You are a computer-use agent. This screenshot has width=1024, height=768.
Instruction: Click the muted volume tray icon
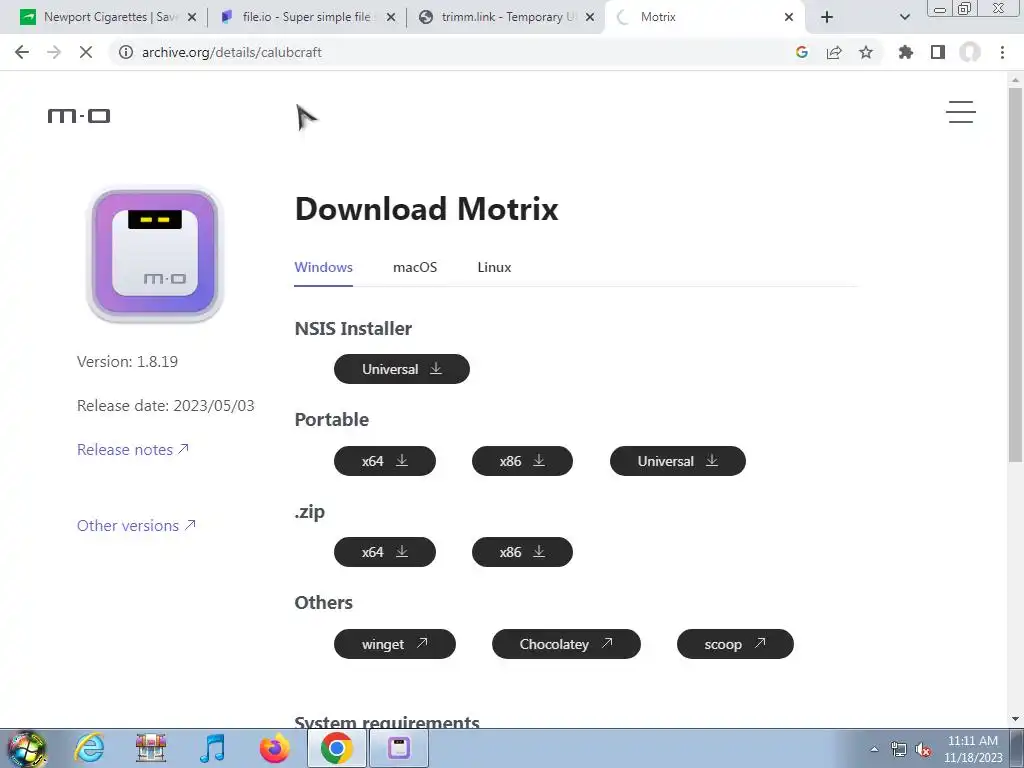[x=923, y=749]
